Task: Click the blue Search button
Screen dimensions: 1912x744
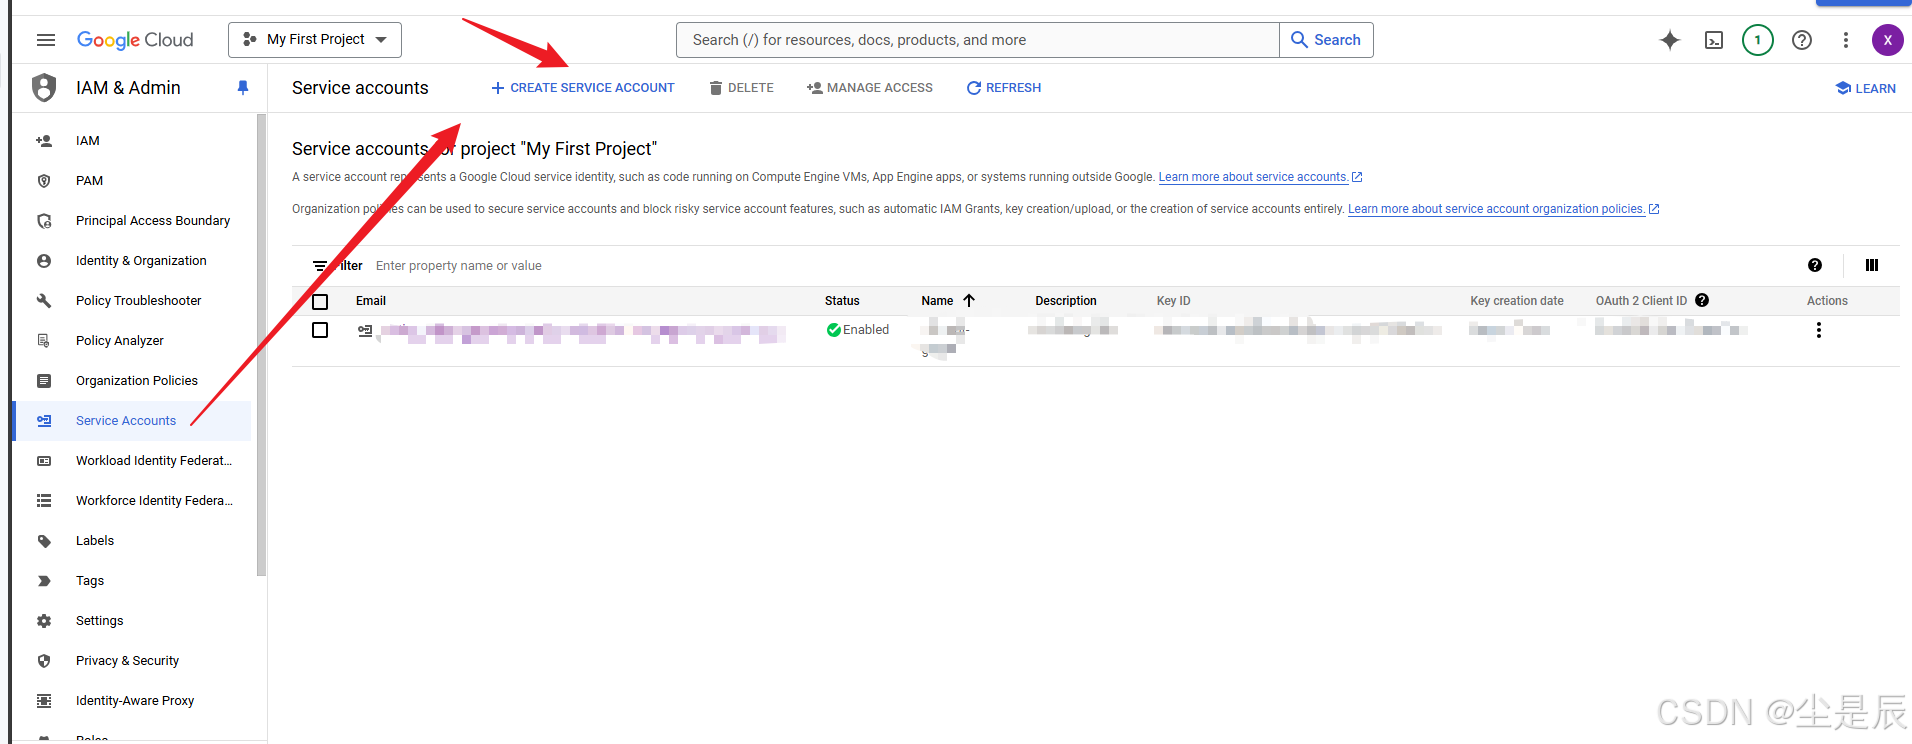Action: pos(1326,40)
